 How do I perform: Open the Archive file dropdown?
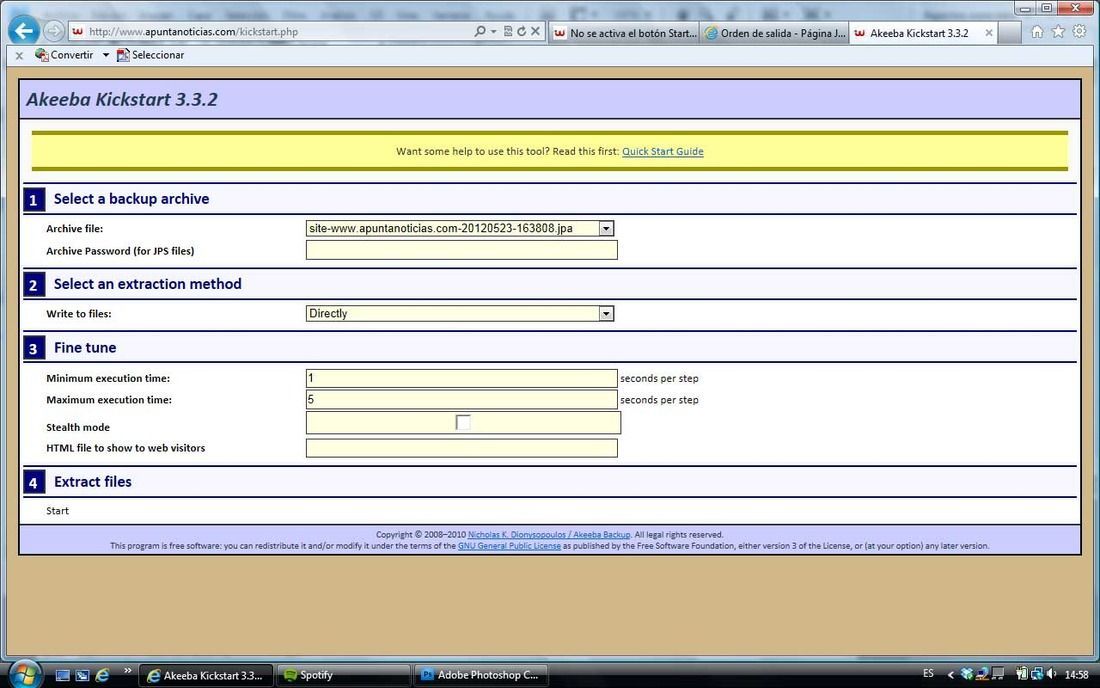click(x=460, y=228)
